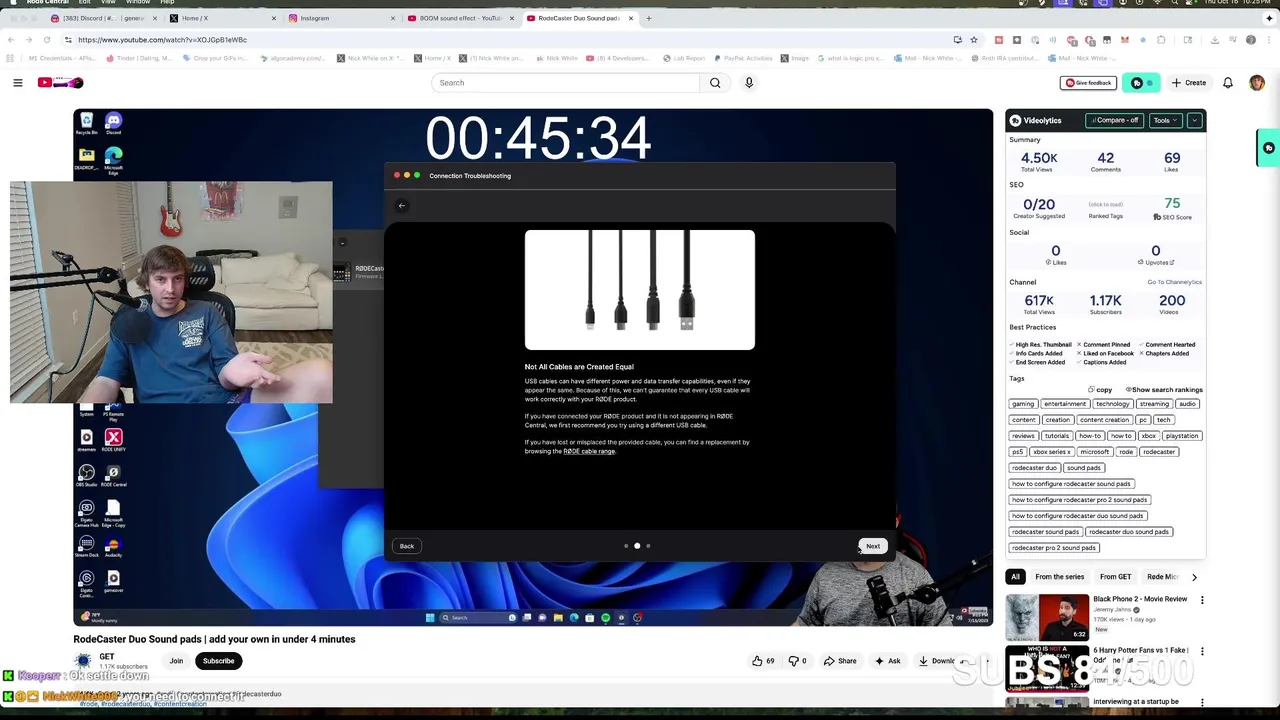Screen dimensions: 1280x720
Task: Switch to the Instagram tab
Action: point(340,18)
